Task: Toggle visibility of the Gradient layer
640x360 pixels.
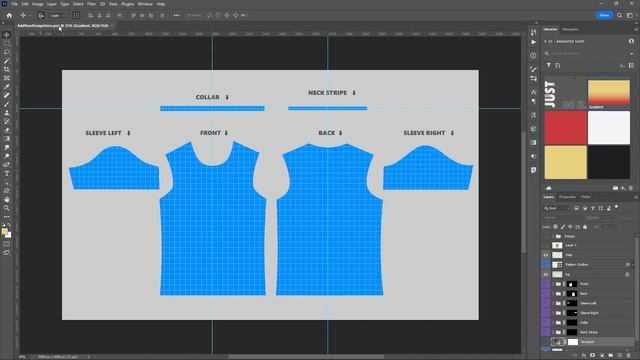Action: point(546,342)
